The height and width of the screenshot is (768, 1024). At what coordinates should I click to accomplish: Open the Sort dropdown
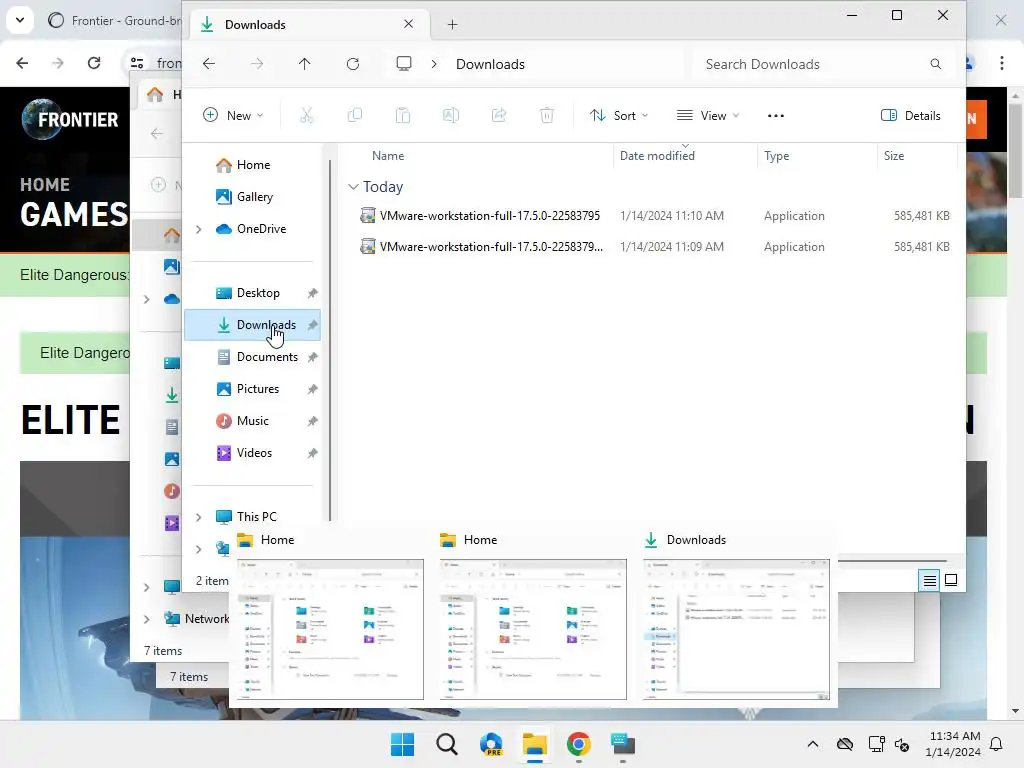618,116
